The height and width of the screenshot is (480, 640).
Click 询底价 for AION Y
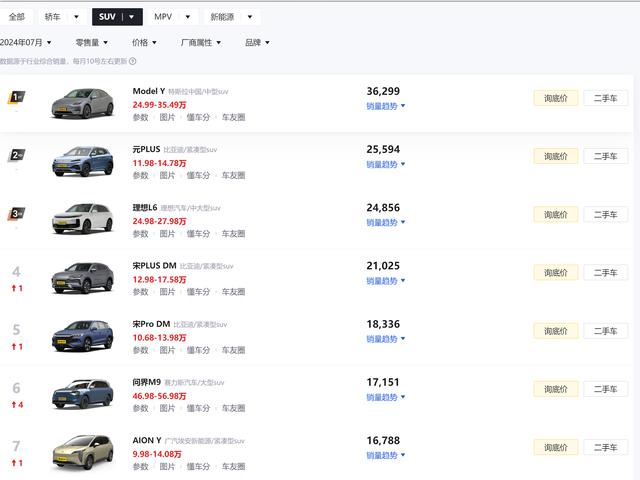tap(556, 447)
